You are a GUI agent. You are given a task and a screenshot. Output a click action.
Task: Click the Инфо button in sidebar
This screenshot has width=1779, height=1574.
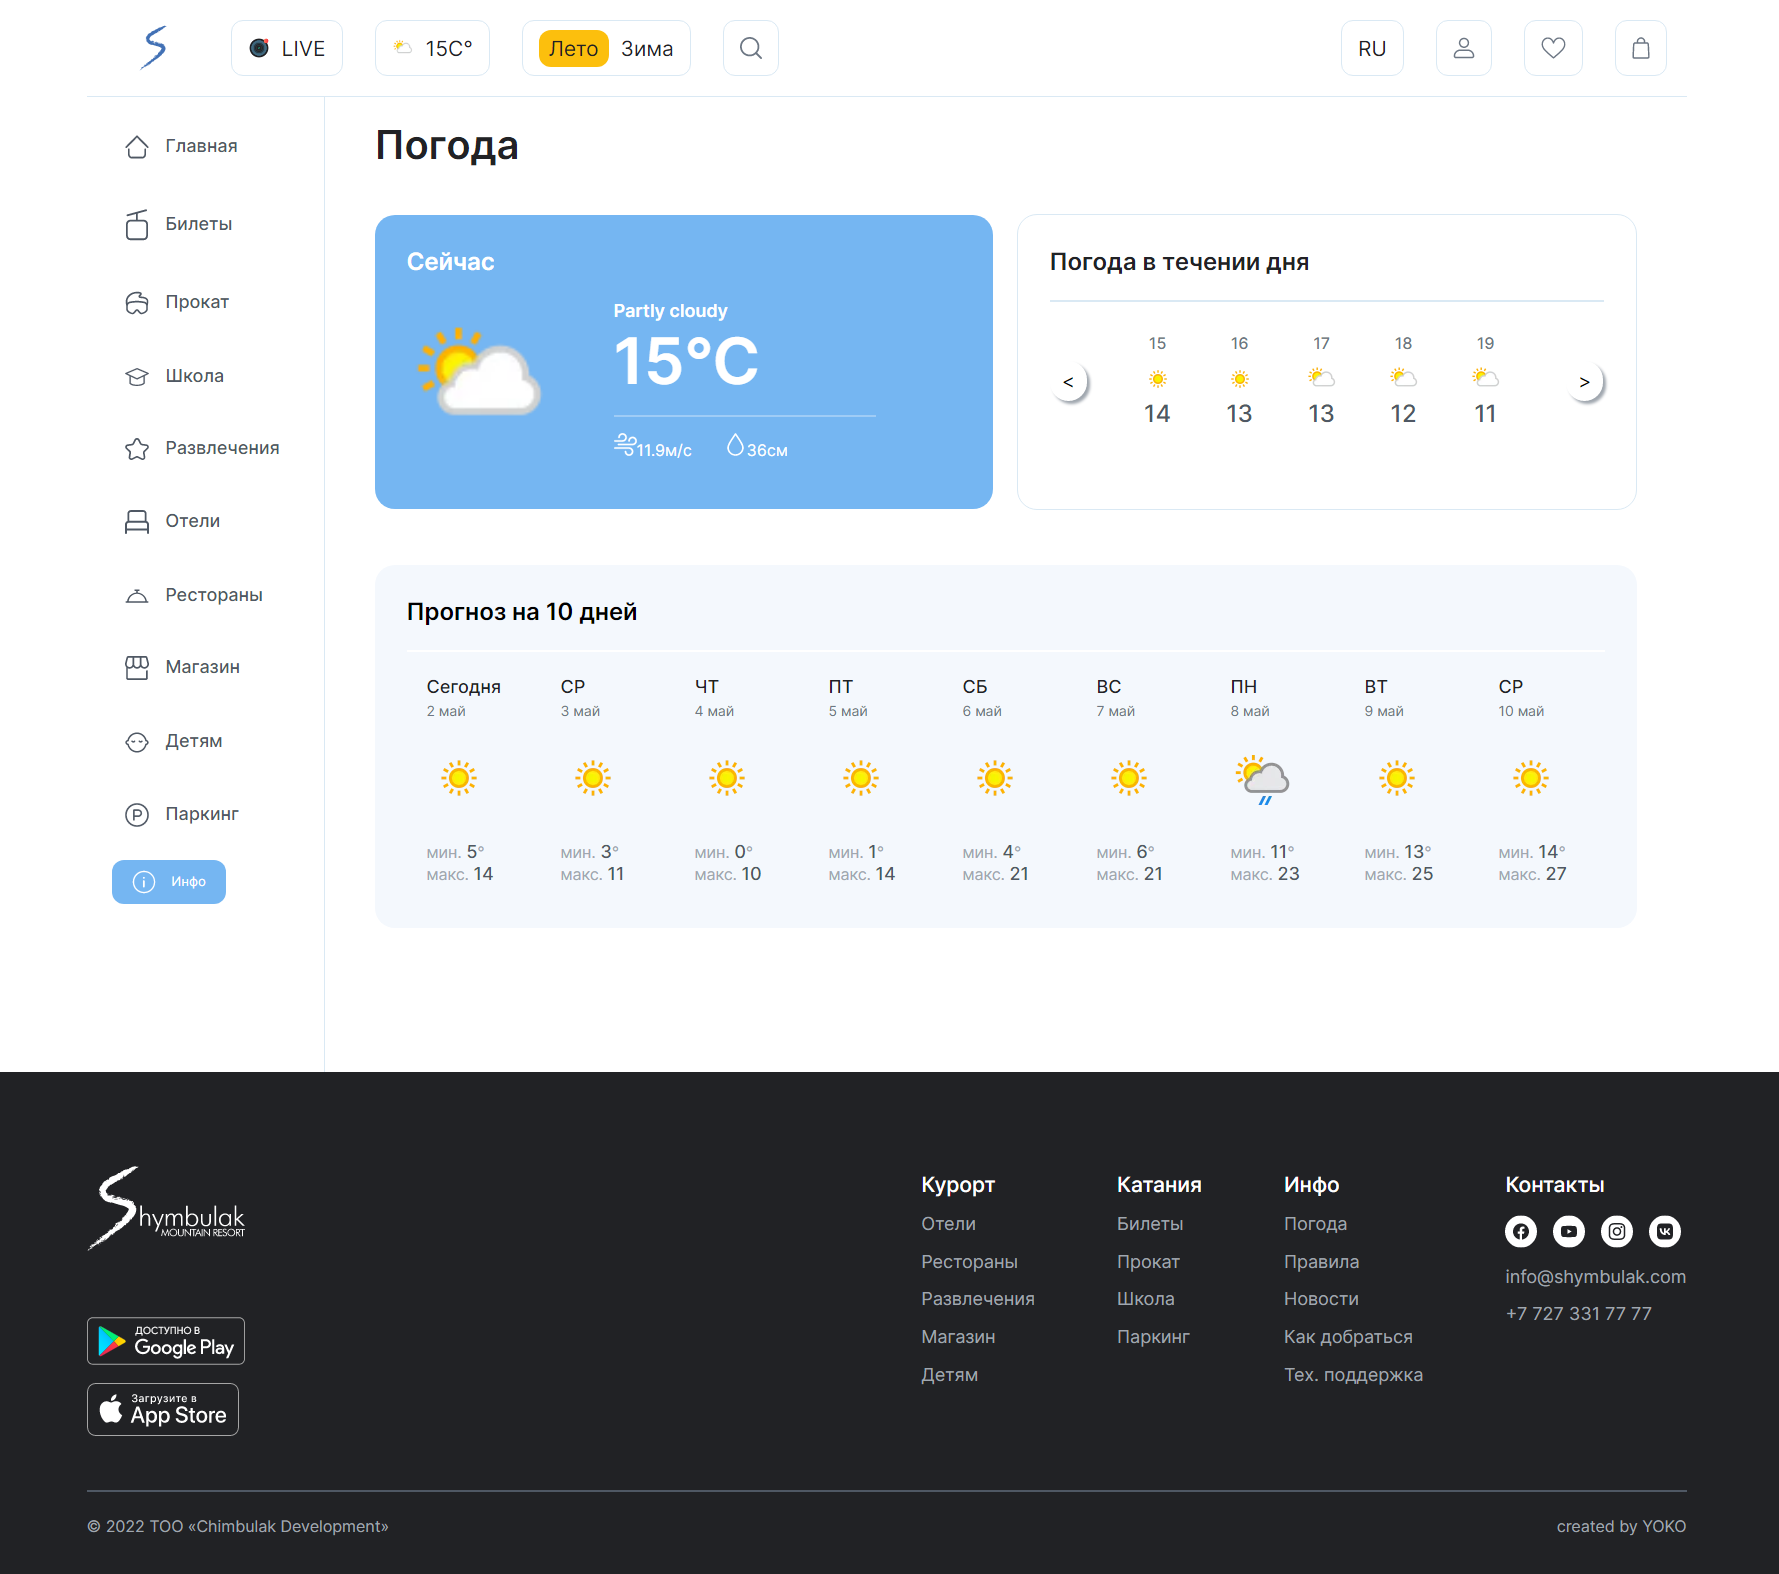point(168,882)
